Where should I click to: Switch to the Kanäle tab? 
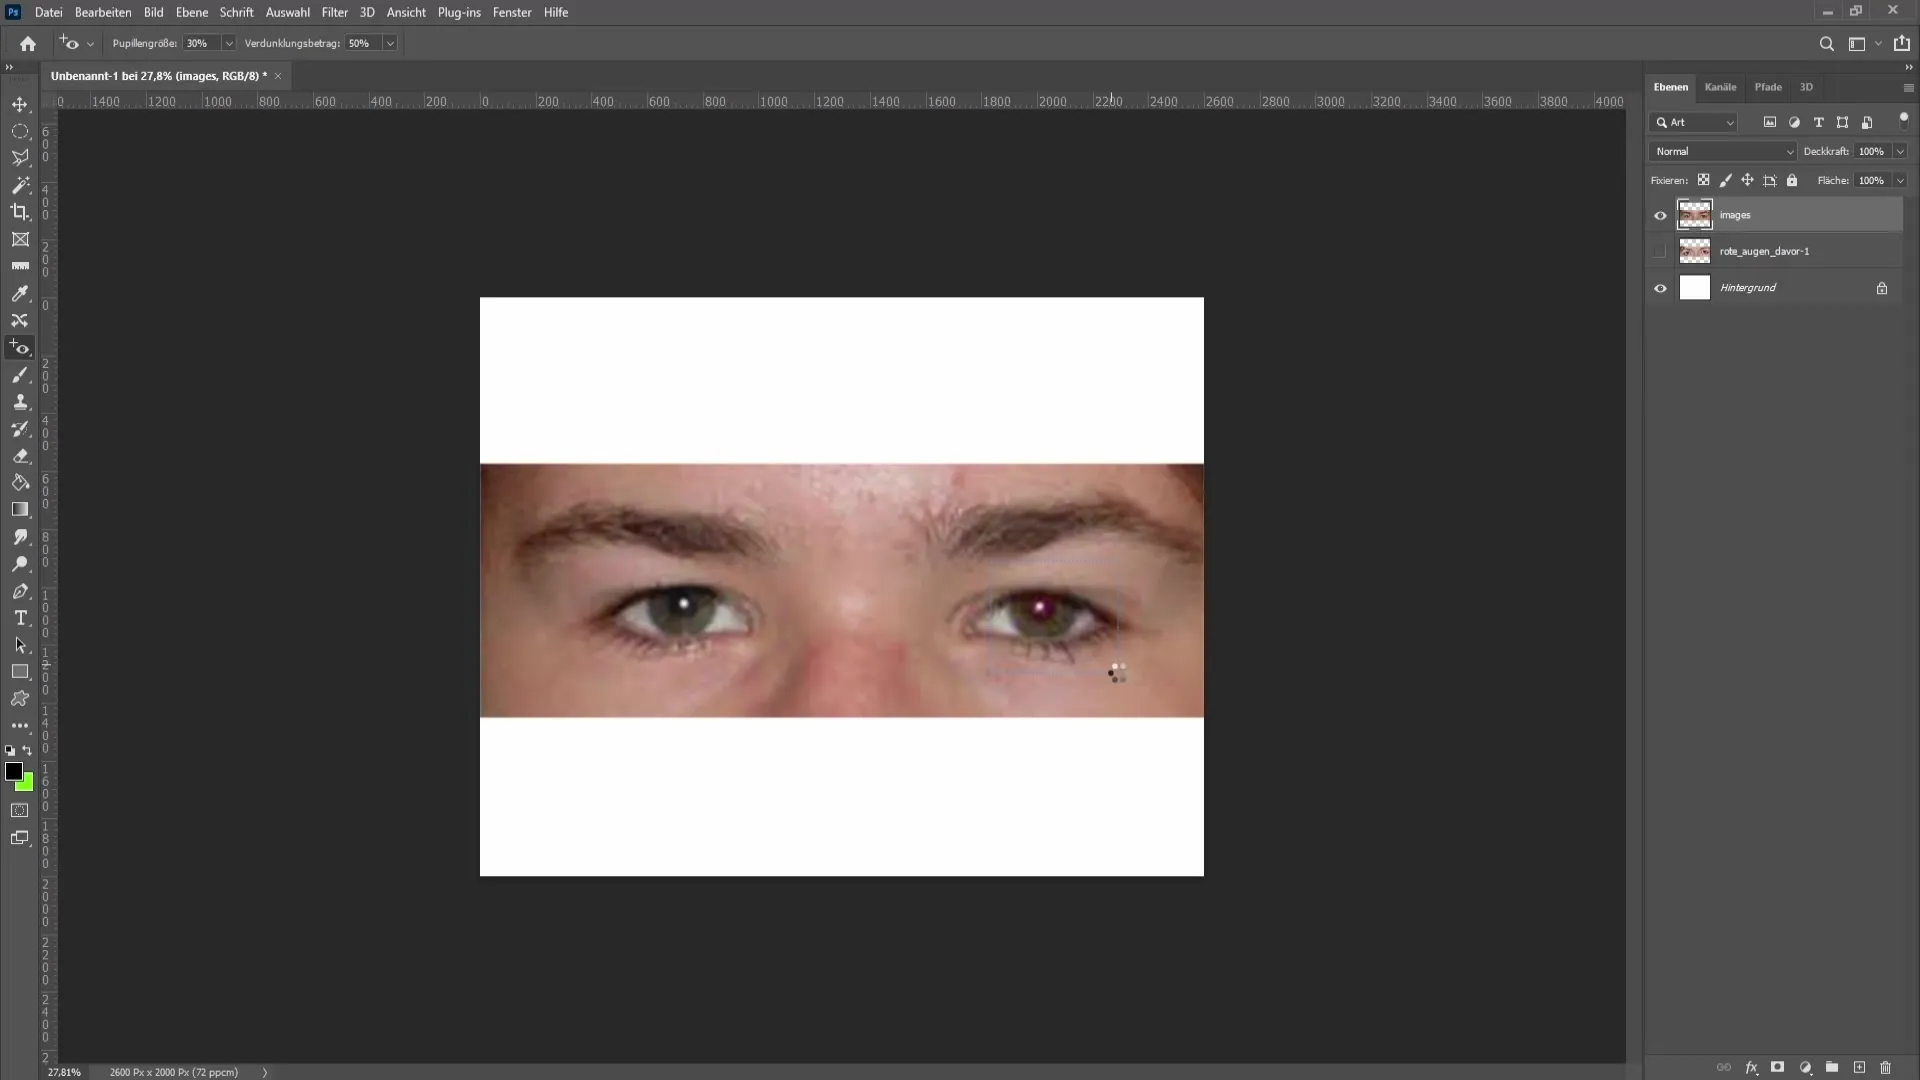tap(1720, 86)
